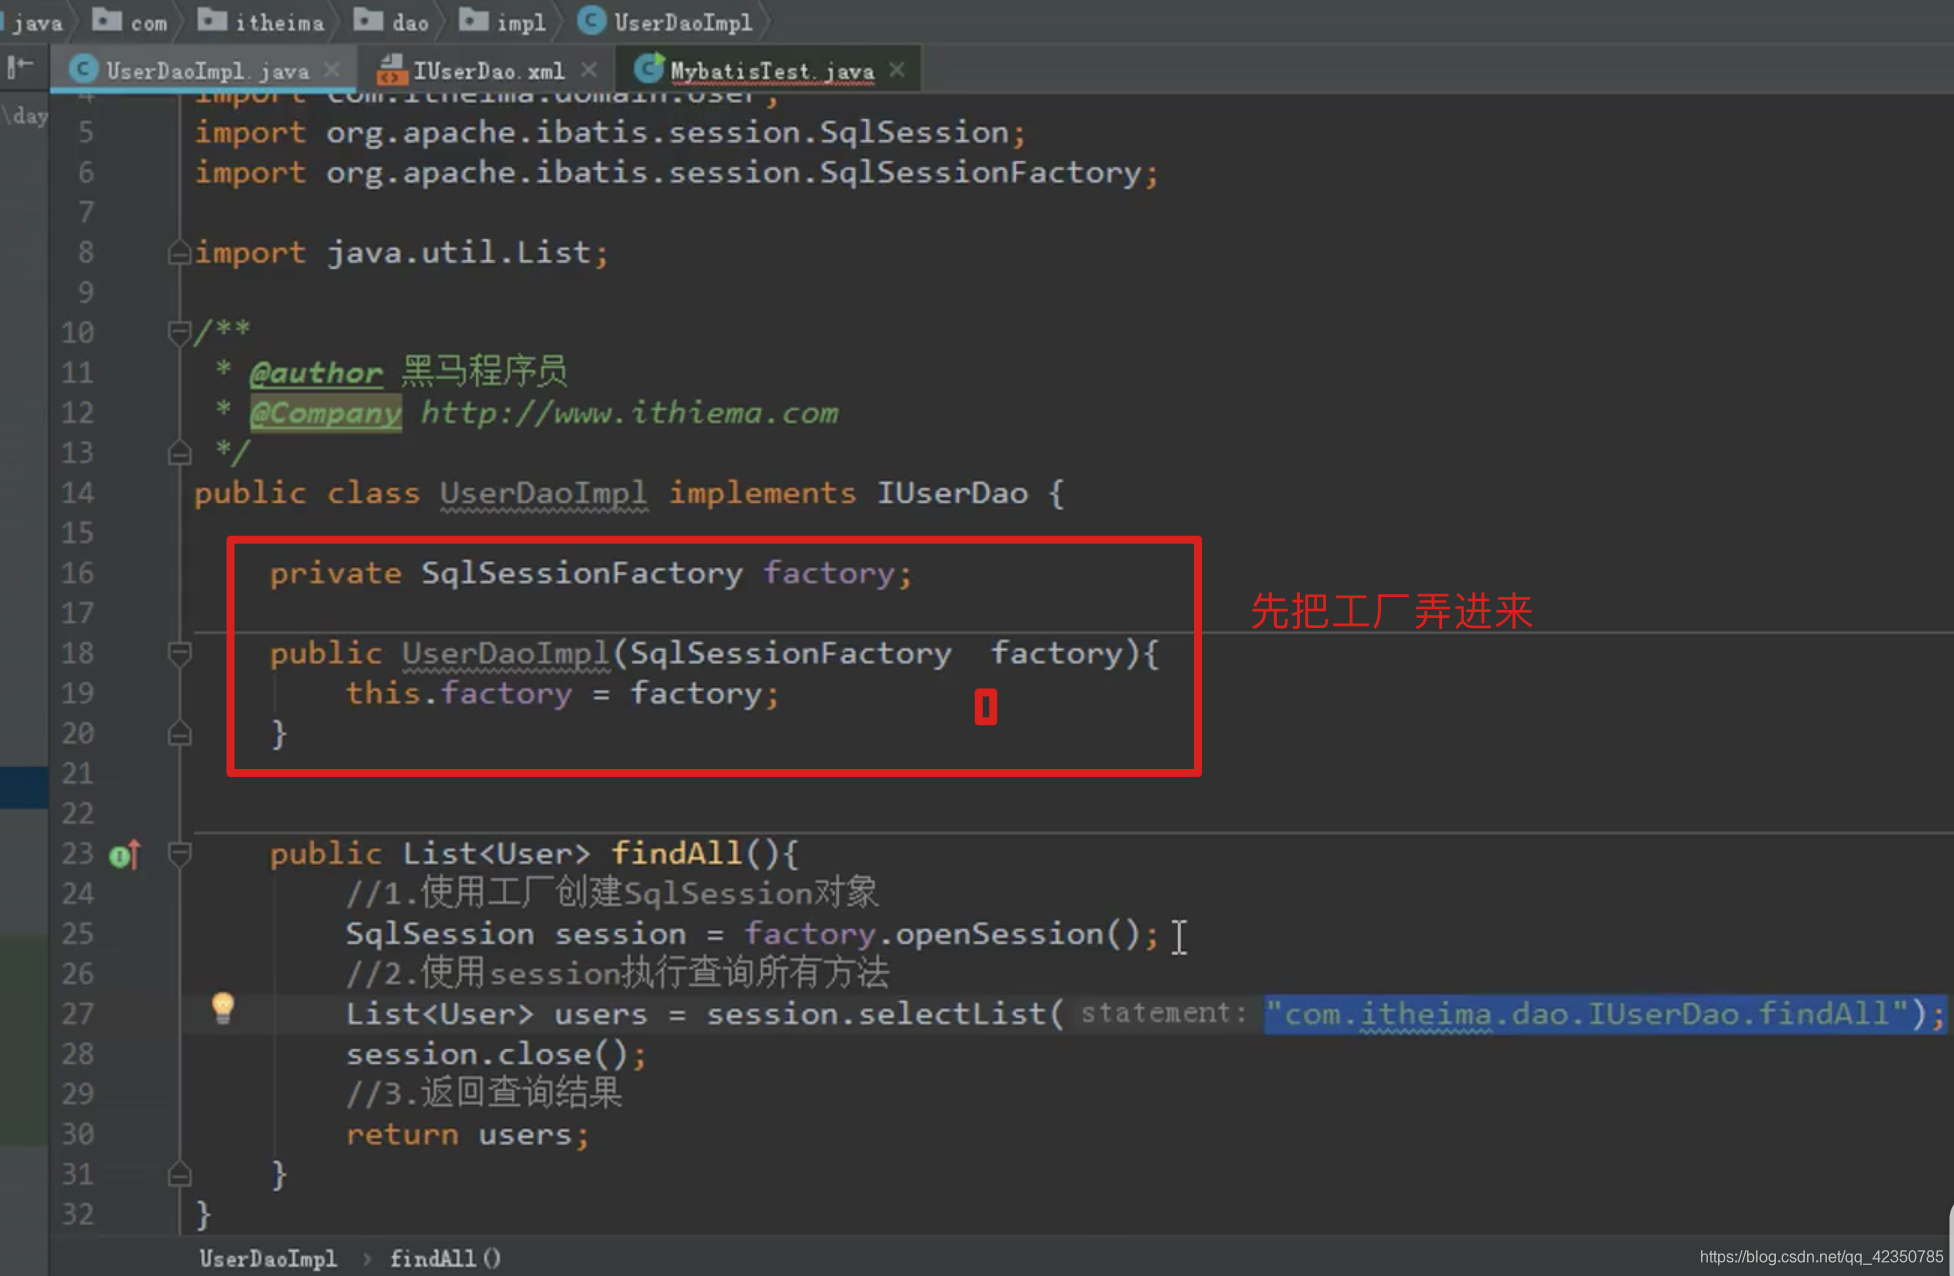The image size is (1954, 1276).
Task: Click the IUserDao interface name on line 14
Action: click(x=952, y=493)
